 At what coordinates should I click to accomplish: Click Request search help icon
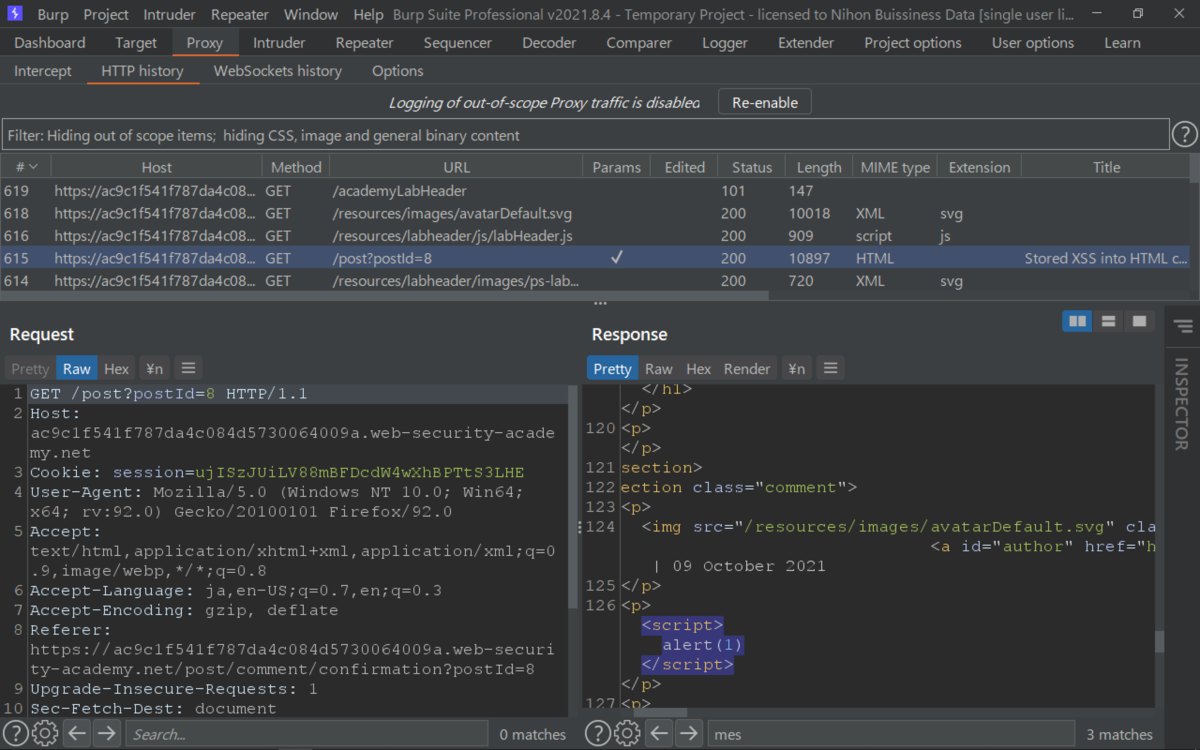pyautogui.click(x=15, y=734)
